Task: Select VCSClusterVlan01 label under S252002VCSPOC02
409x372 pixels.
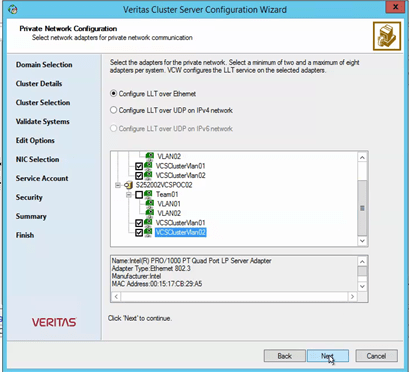Action: [x=180, y=223]
